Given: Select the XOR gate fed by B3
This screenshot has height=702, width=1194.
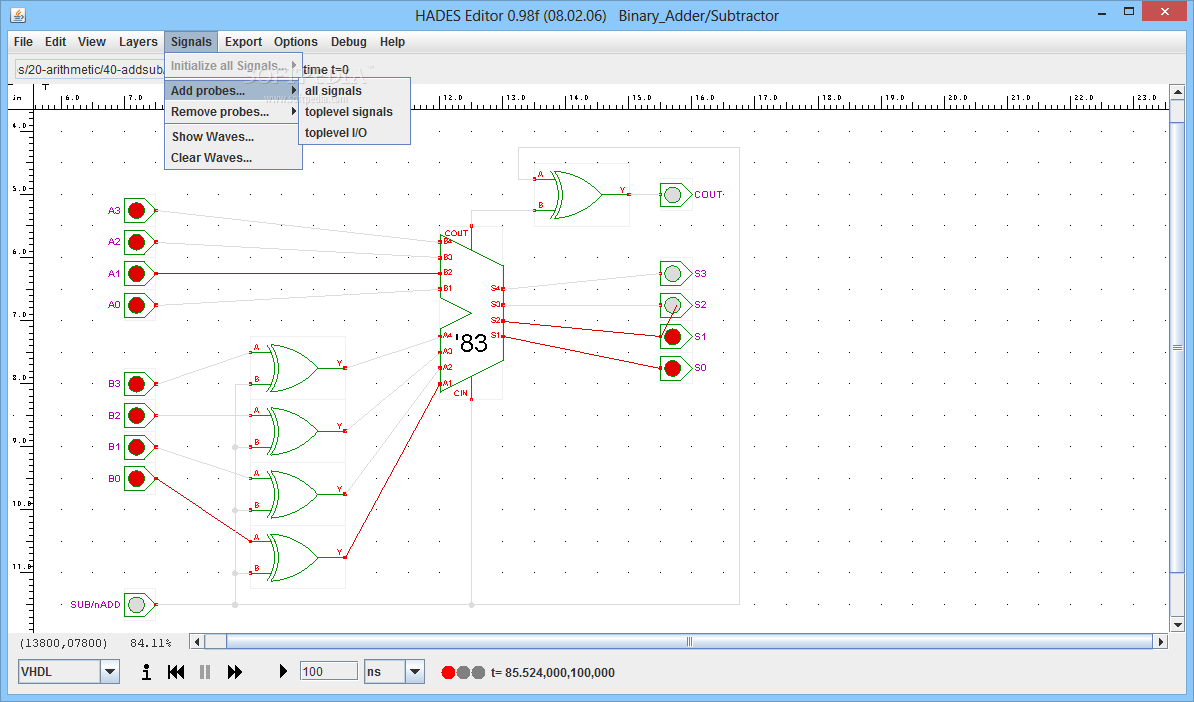Looking at the screenshot, I should (x=298, y=368).
